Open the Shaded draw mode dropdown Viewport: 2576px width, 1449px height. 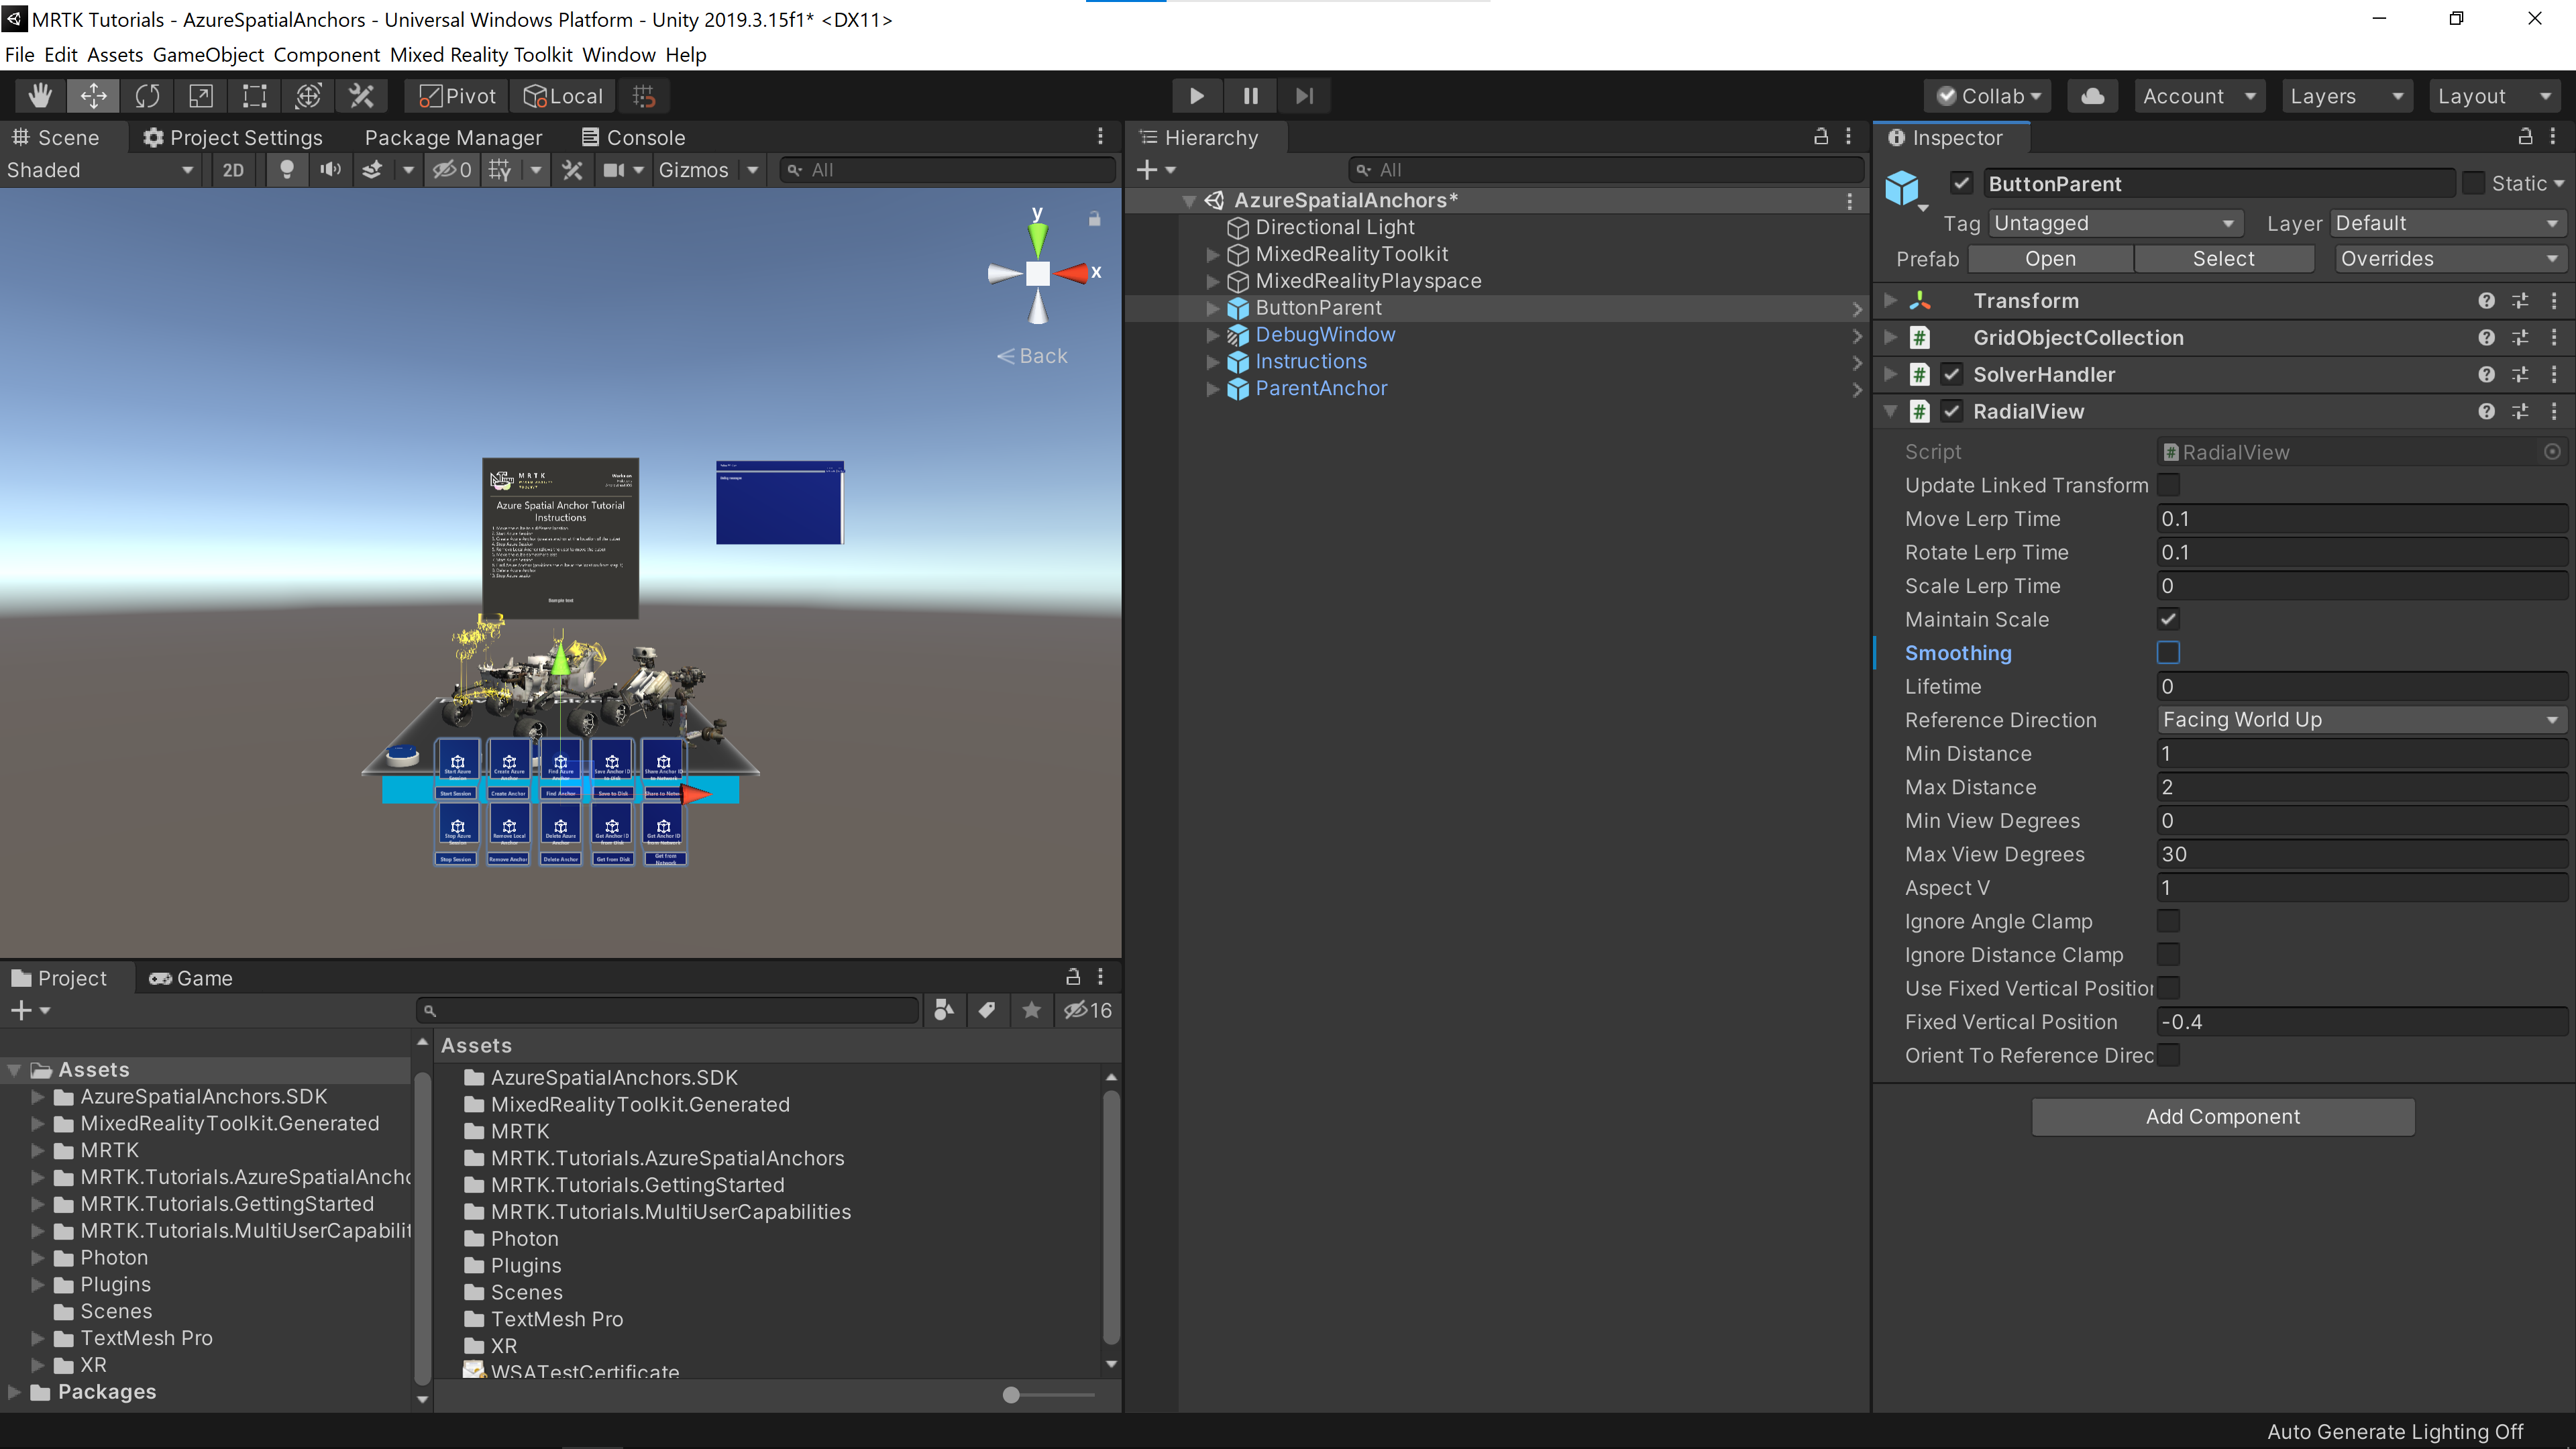click(100, 169)
